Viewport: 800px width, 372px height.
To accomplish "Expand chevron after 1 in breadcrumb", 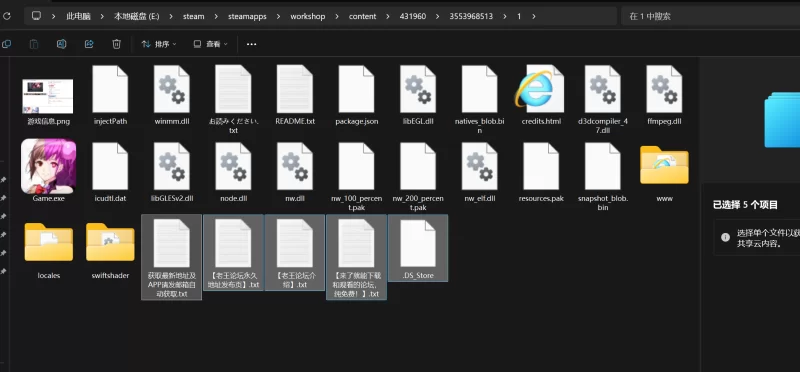I will pos(534,16).
